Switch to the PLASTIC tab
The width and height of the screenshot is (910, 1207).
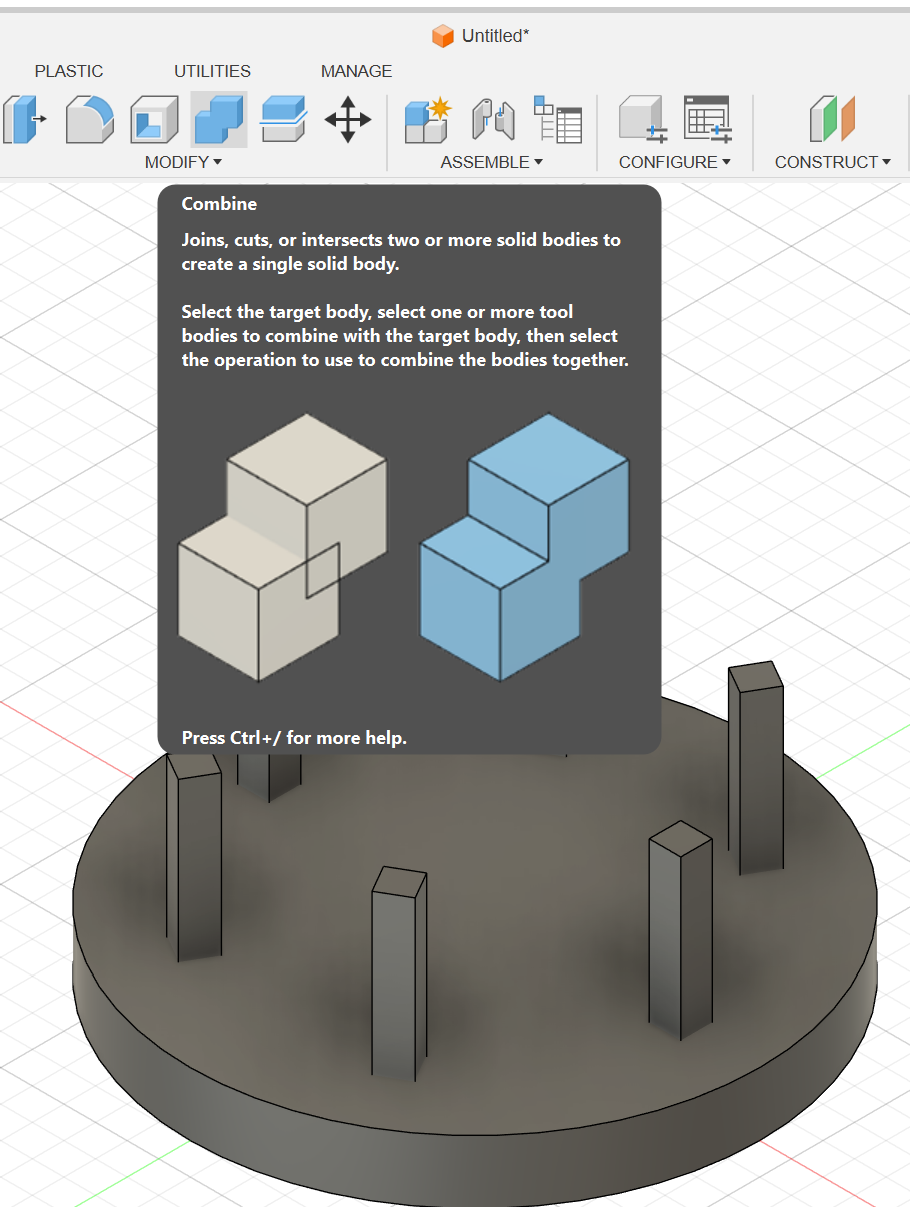click(68, 70)
